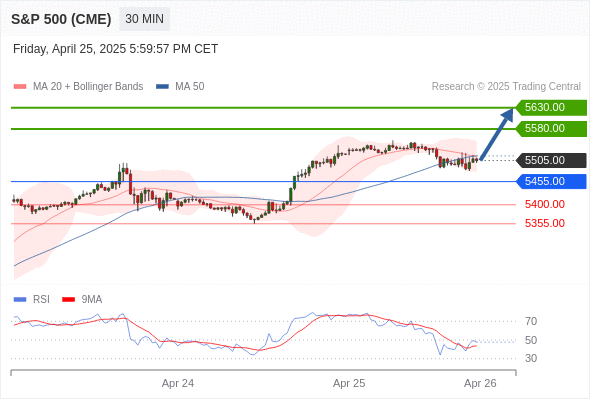The width and height of the screenshot is (590, 400).
Task: Click the Research © 2025 Trading Central credit
Action: [x=506, y=87]
